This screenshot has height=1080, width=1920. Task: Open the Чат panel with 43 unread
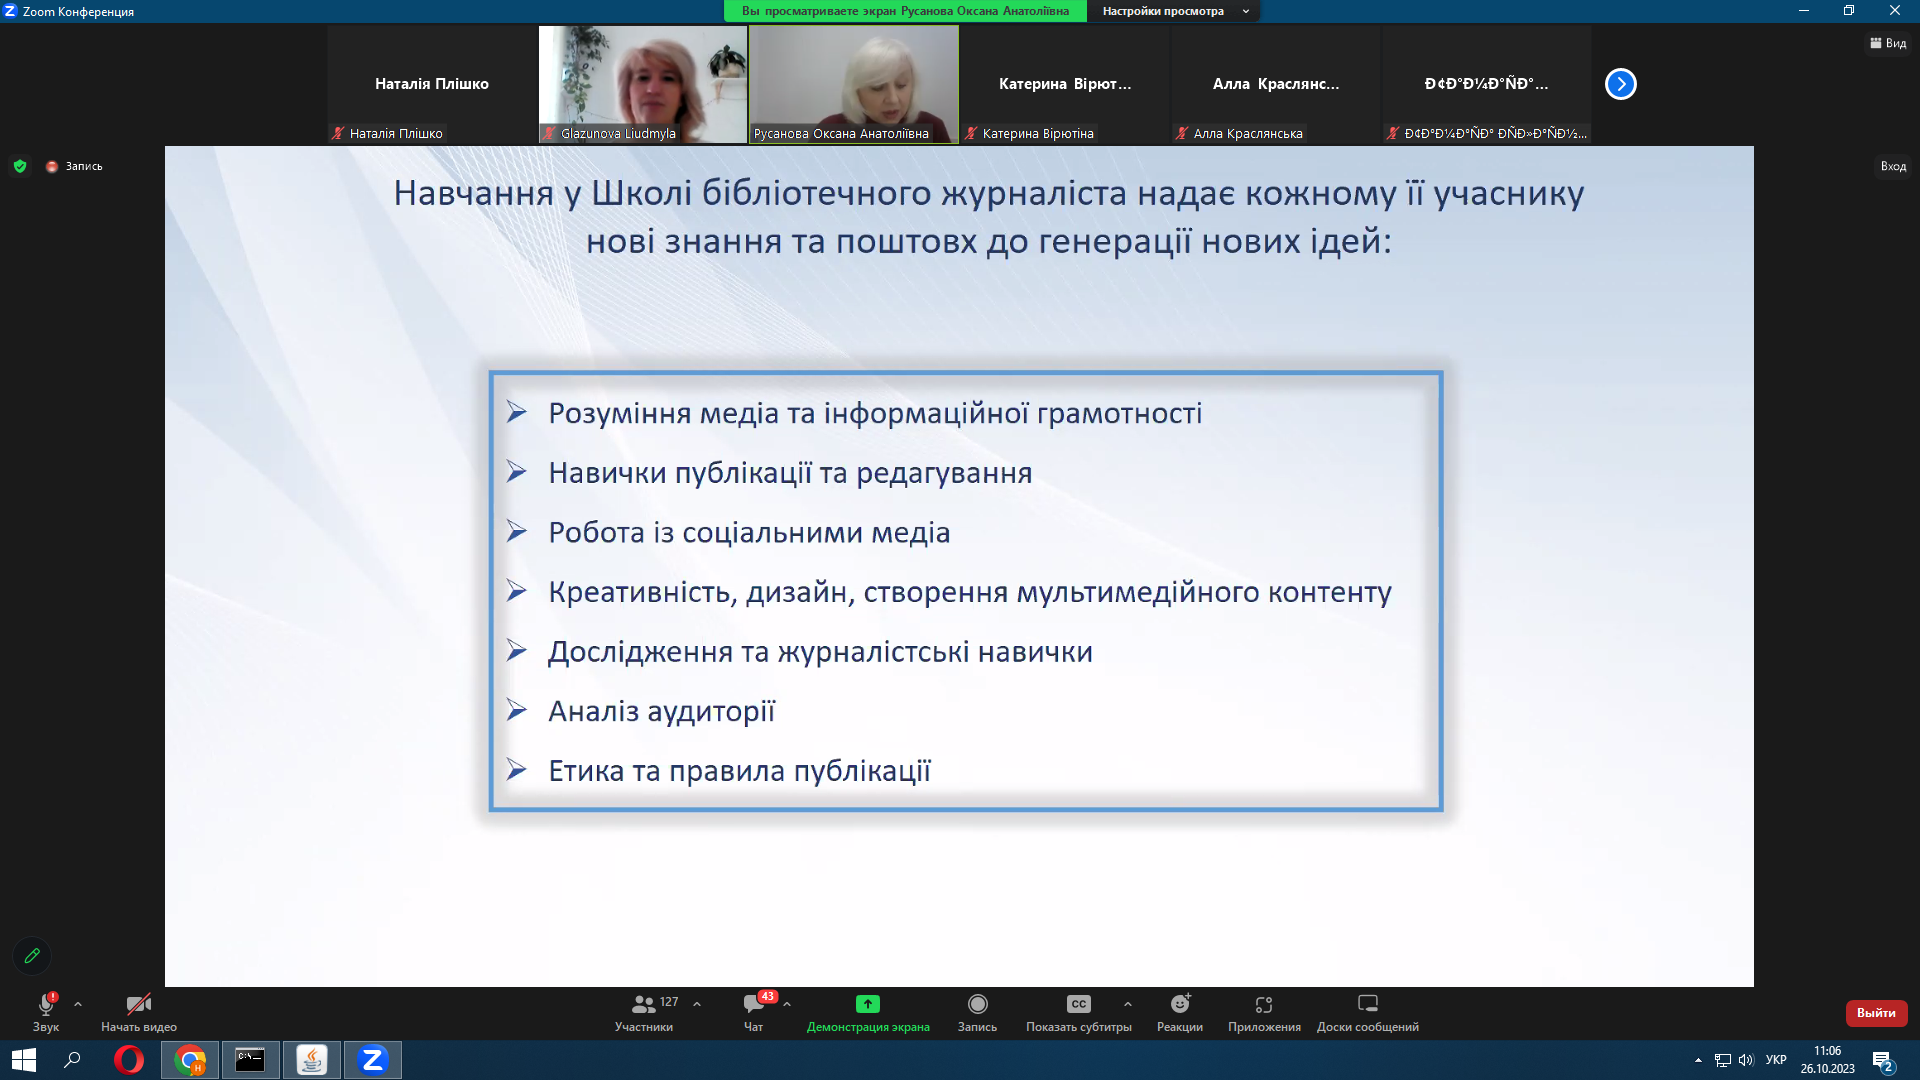(755, 1012)
